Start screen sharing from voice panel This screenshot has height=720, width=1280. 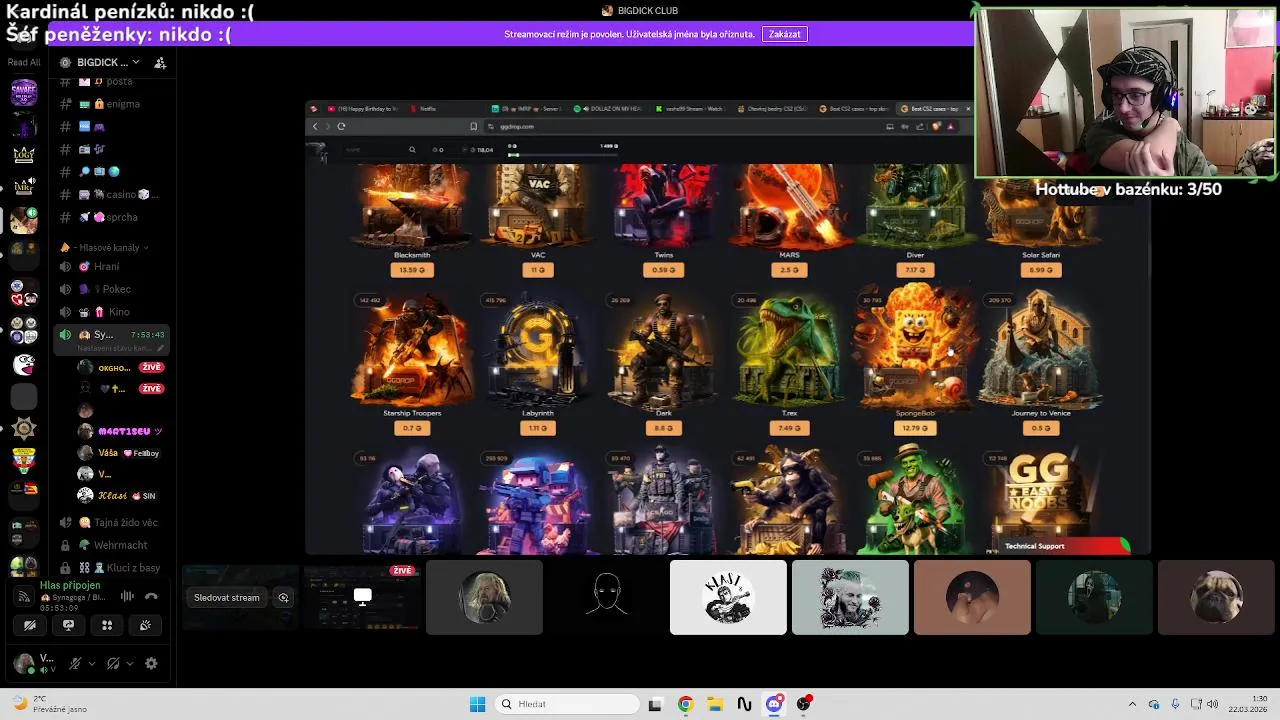pos(68,625)
